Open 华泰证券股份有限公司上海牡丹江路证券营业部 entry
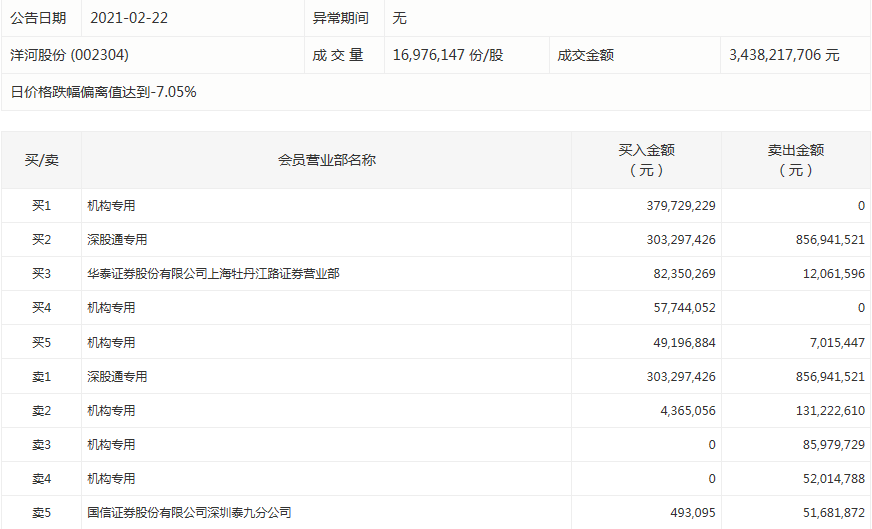872x529 pixels. (213, 274)
